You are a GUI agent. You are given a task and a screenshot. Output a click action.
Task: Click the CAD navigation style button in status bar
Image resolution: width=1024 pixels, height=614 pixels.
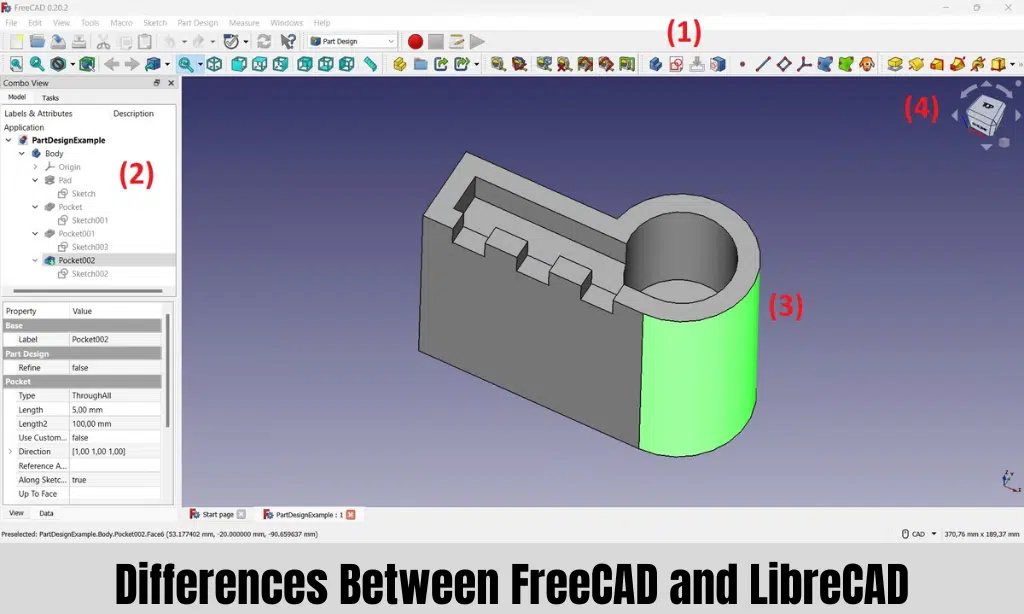click(x=915, y=534)
